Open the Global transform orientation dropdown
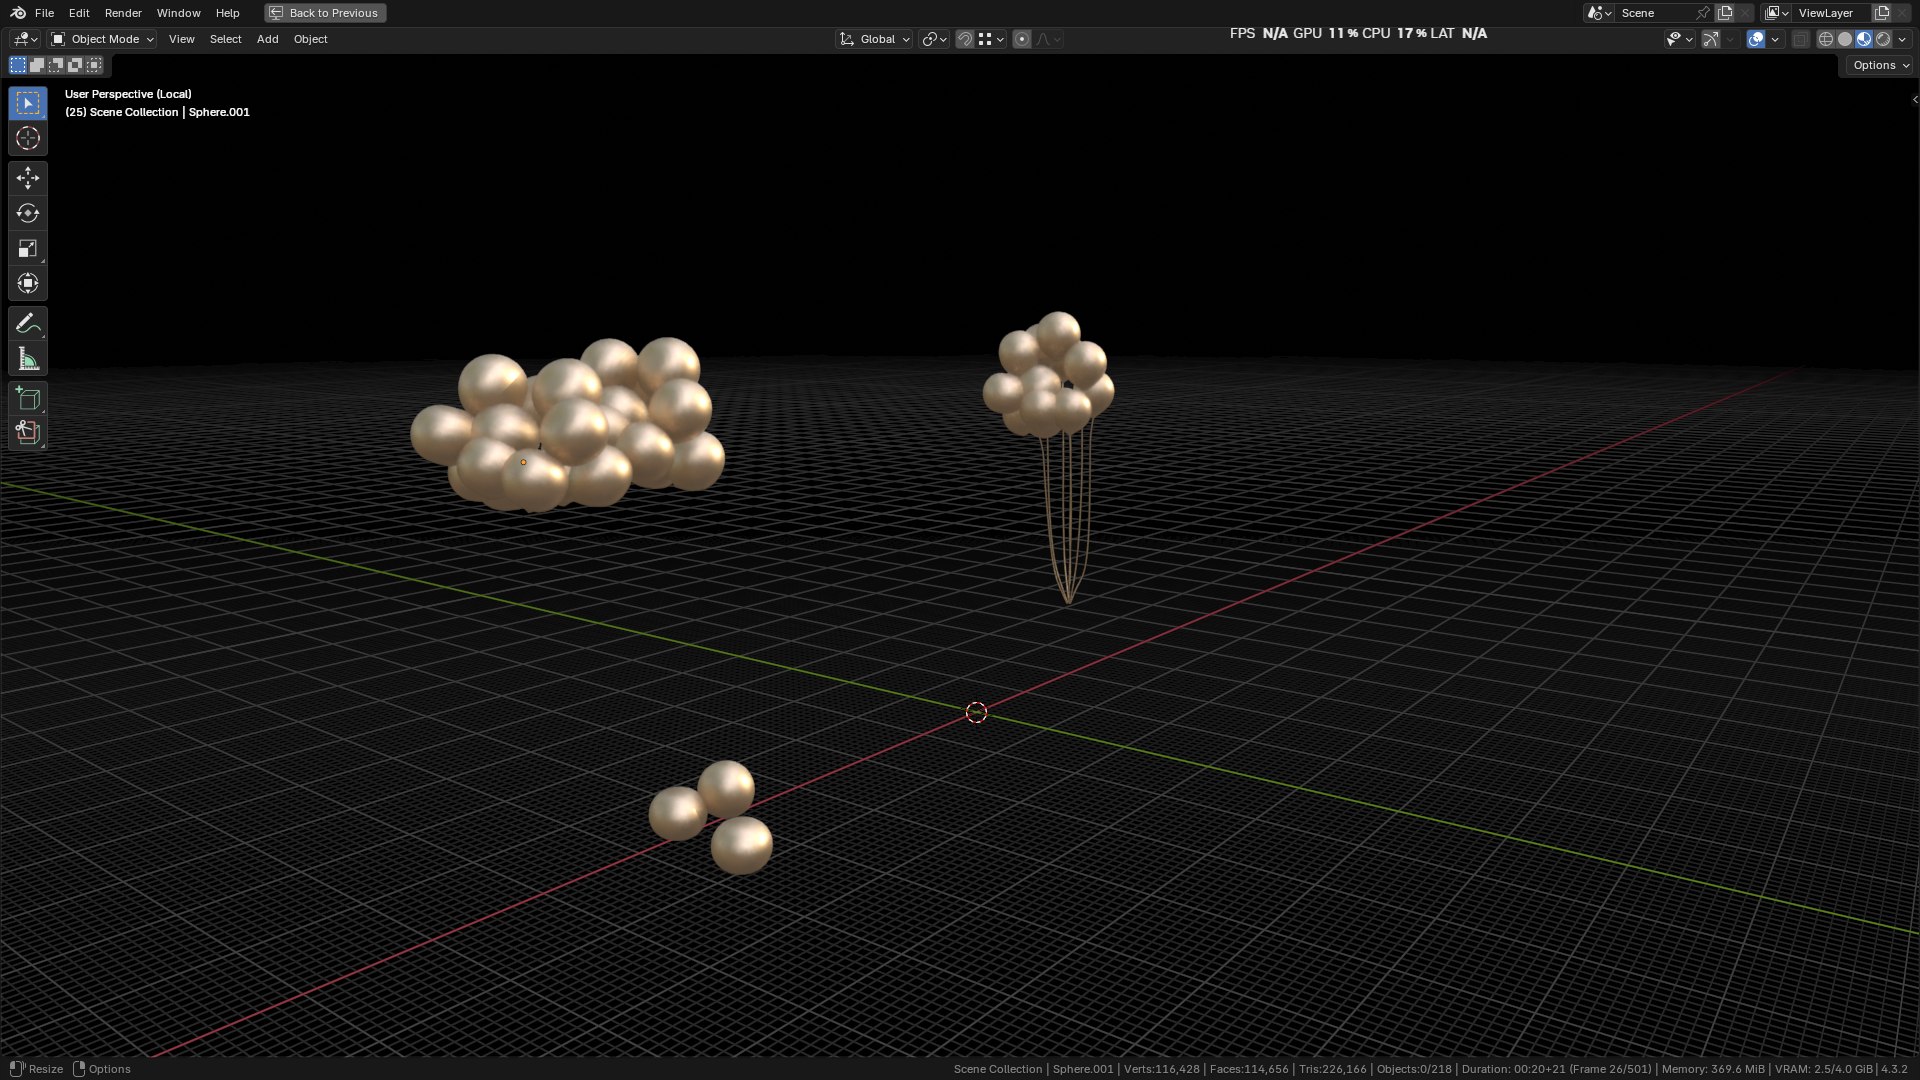This screenshot has height=1080, width=1920. tap(875, 39)
